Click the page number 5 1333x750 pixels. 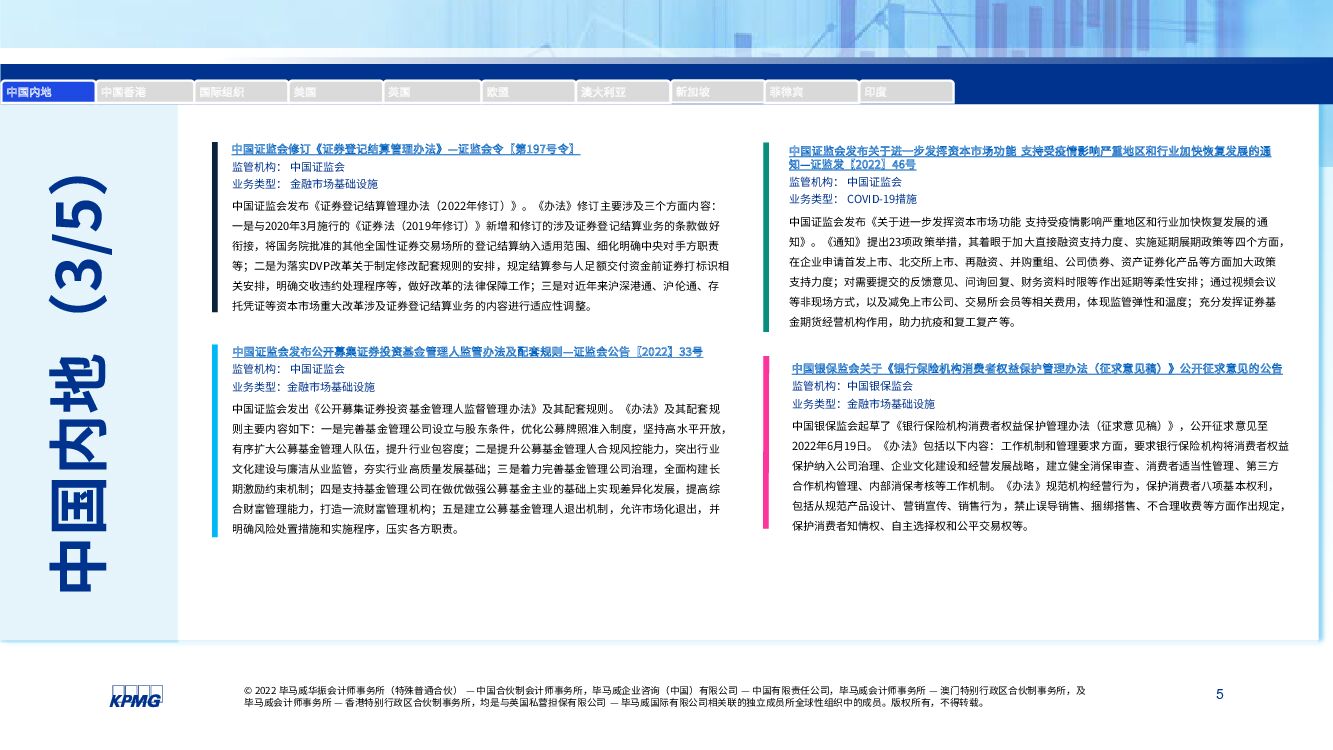[1219, 694]
